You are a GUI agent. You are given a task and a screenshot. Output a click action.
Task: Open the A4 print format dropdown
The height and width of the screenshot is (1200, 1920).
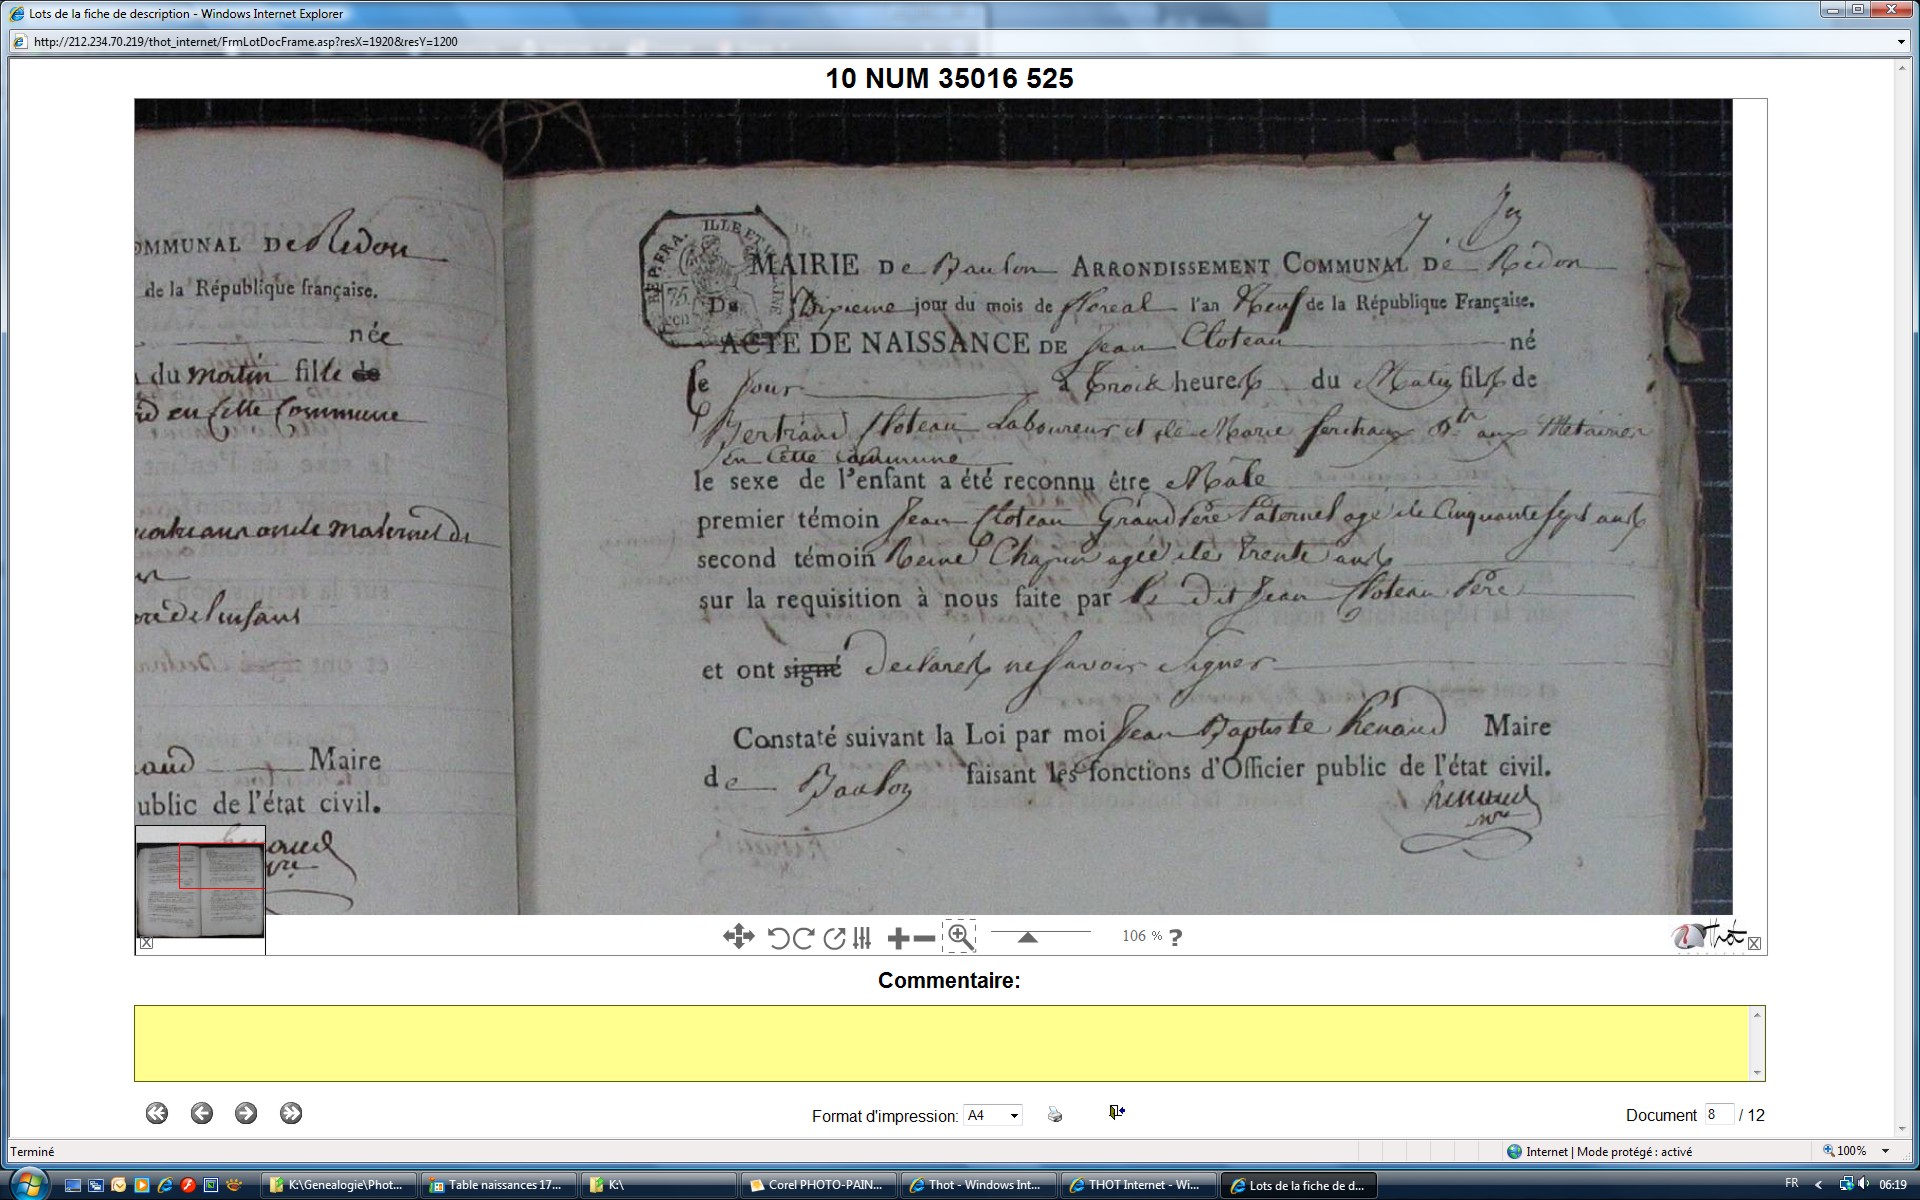992,1115
